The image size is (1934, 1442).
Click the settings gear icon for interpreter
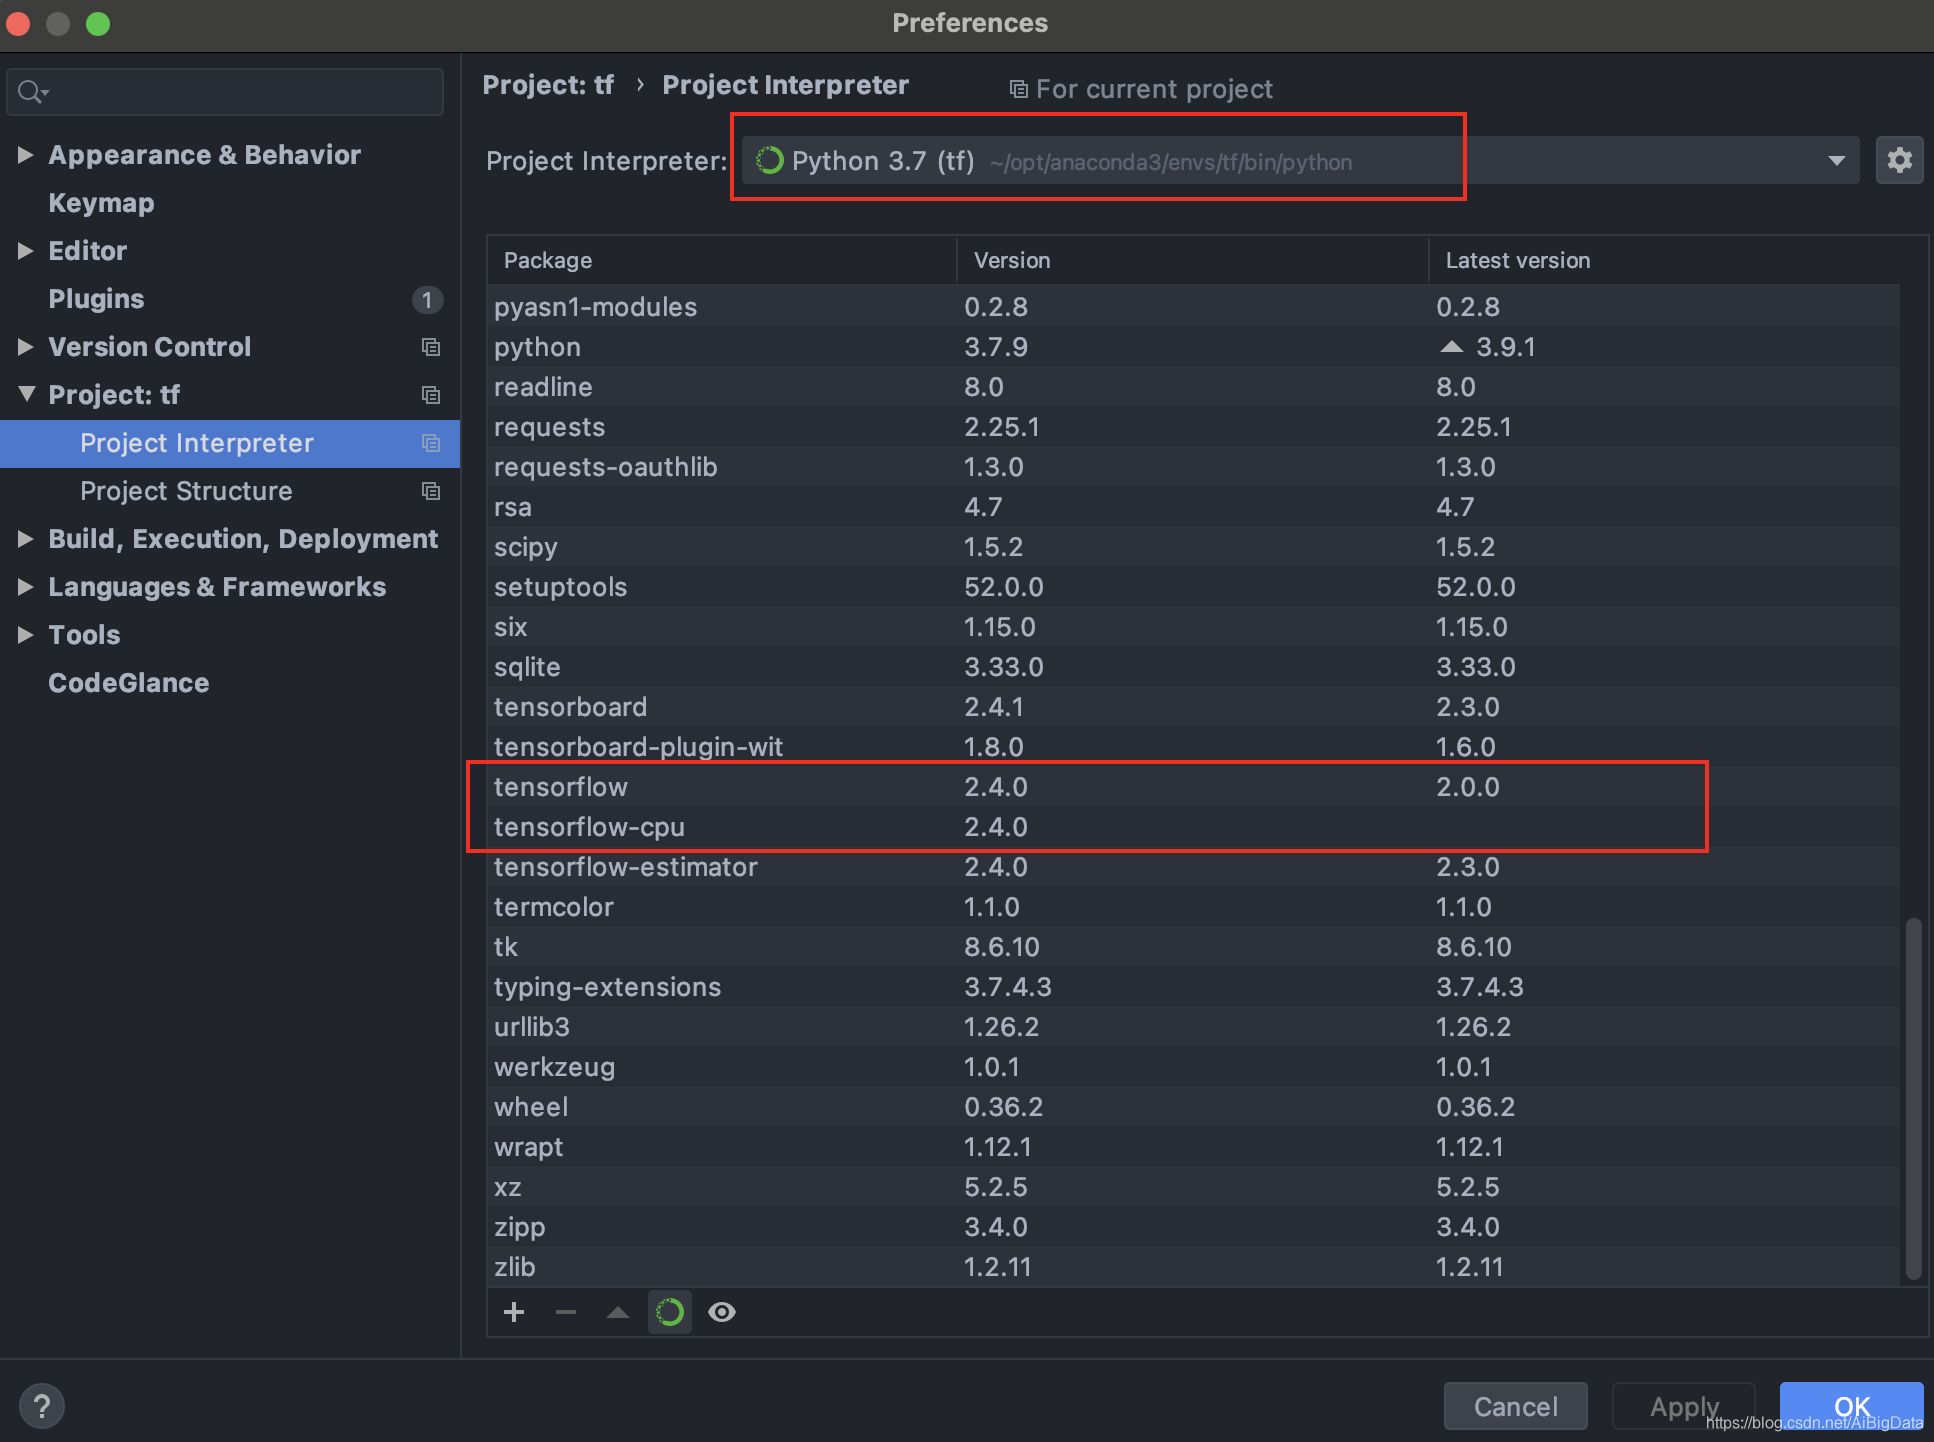(x=1899, y=159)
